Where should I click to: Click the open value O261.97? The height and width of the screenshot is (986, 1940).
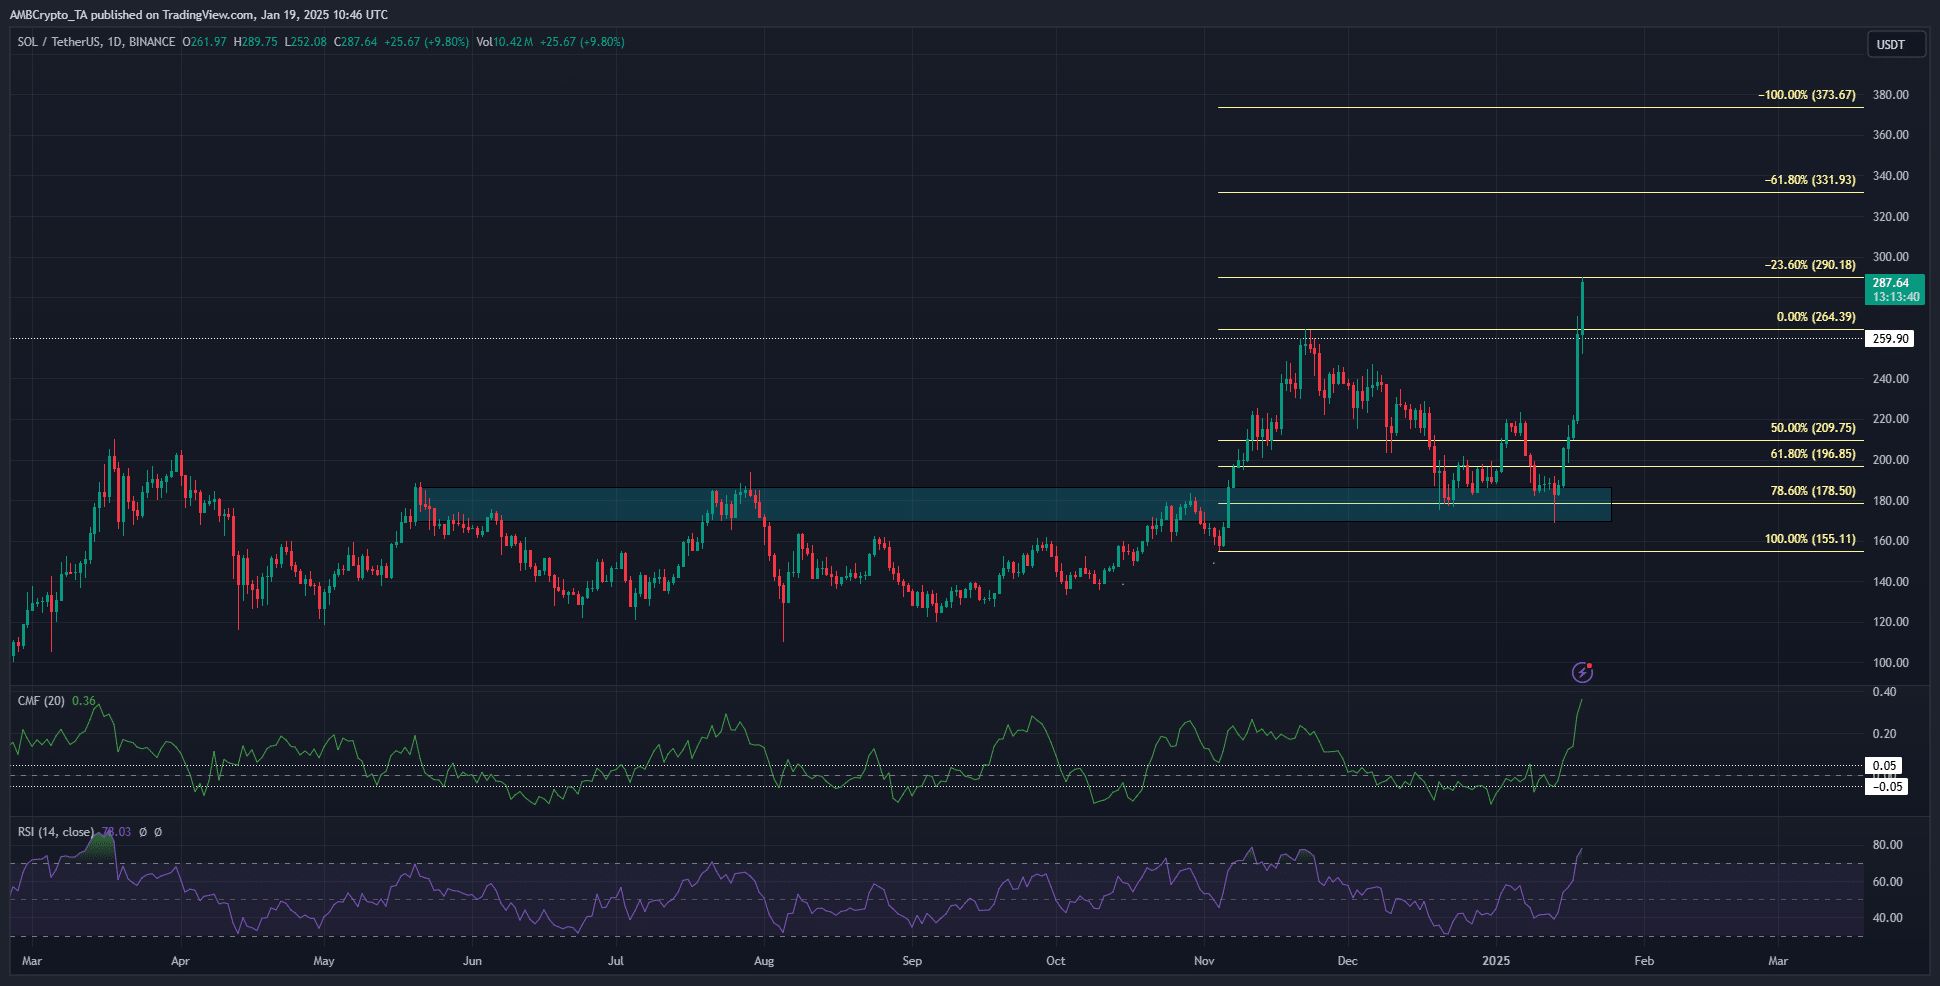pyautogui.click(x=205, y=42)
